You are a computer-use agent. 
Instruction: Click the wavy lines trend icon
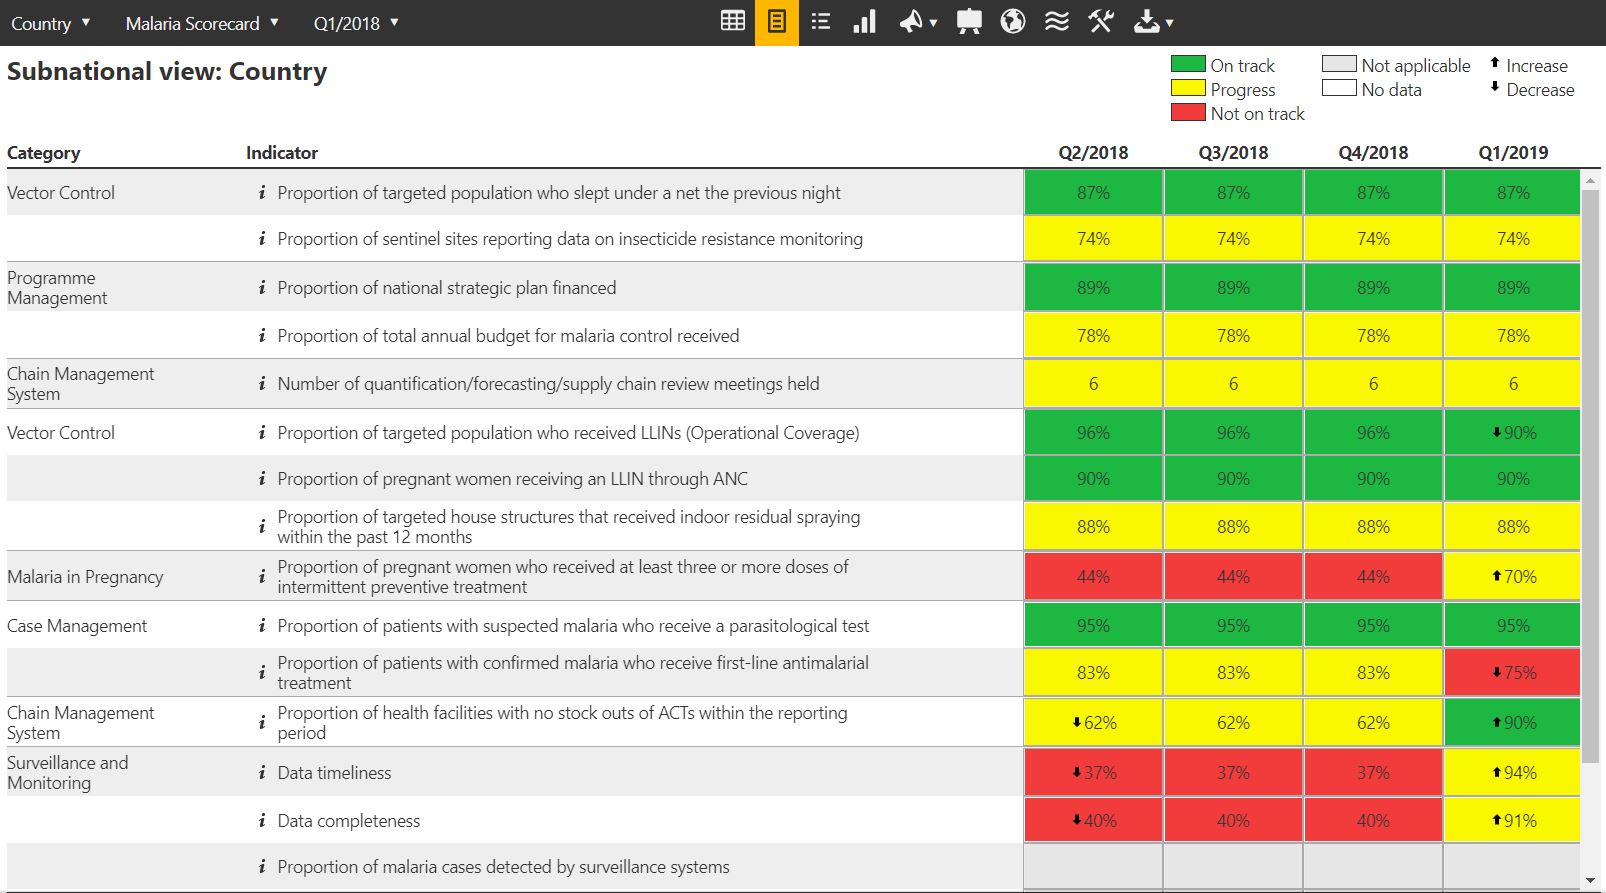pyautogui.click(x=1056, y=22)
